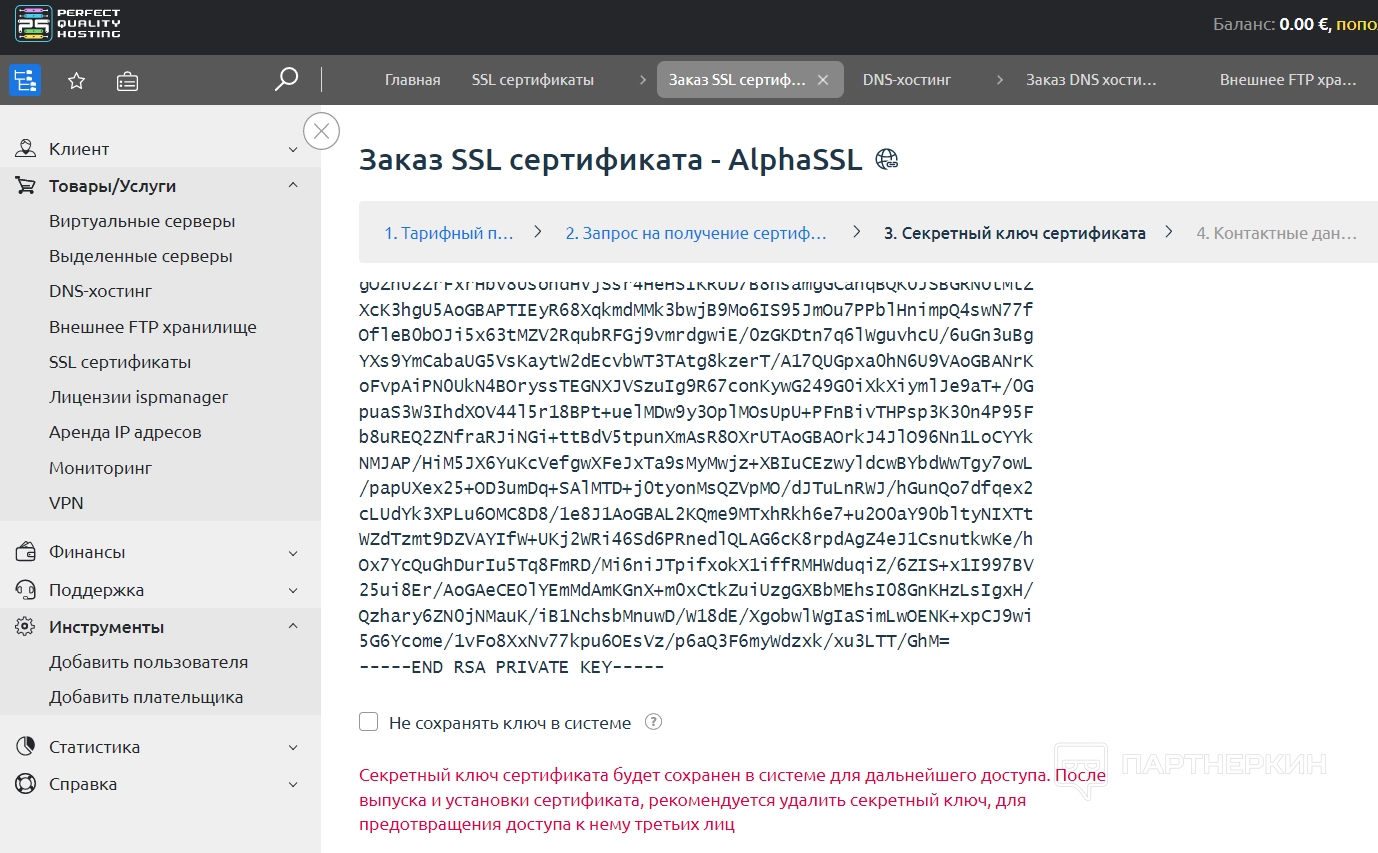Image resolution: width=1378 pixels, height=853 pixels.
Task: Click the Товары/Услуги cart icon
Action: (x=26, y=186)
